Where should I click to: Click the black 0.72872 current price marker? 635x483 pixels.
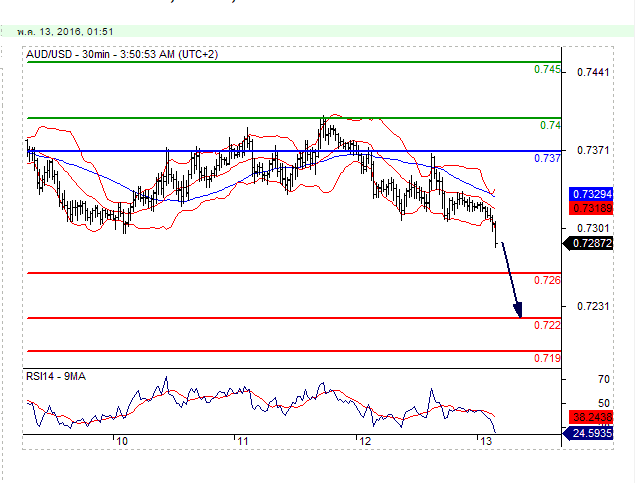click(x=588, y=244)
